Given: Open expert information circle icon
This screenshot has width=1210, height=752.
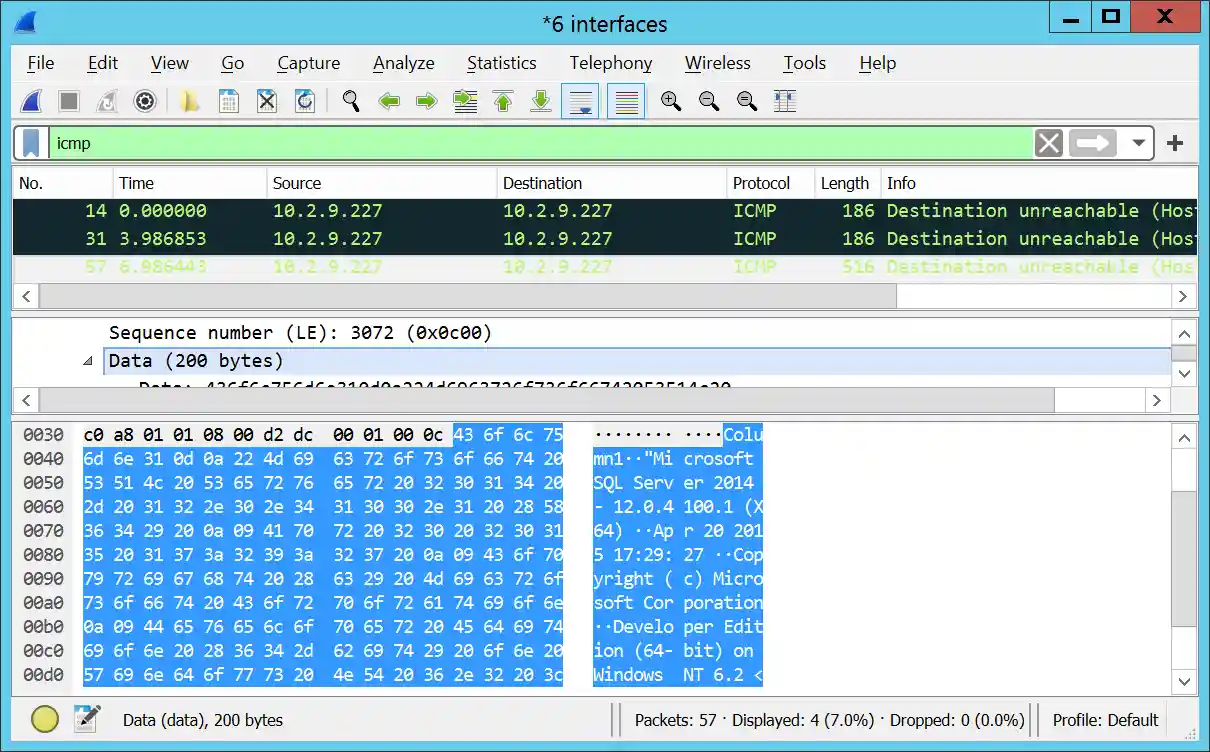Looking at the screenshot, I should click(x=45, y=719).
